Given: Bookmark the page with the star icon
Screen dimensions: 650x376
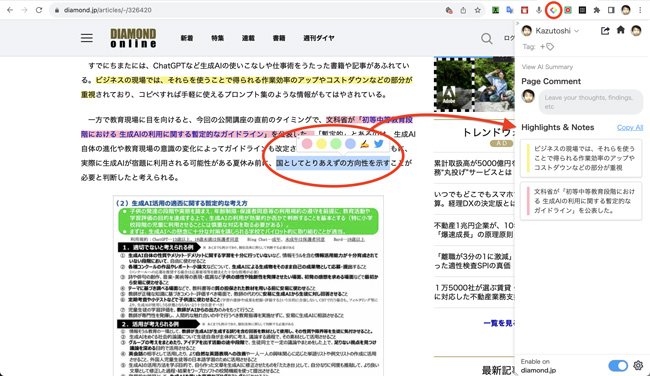Looking at the screenshot, I should [x=478, y=10].
